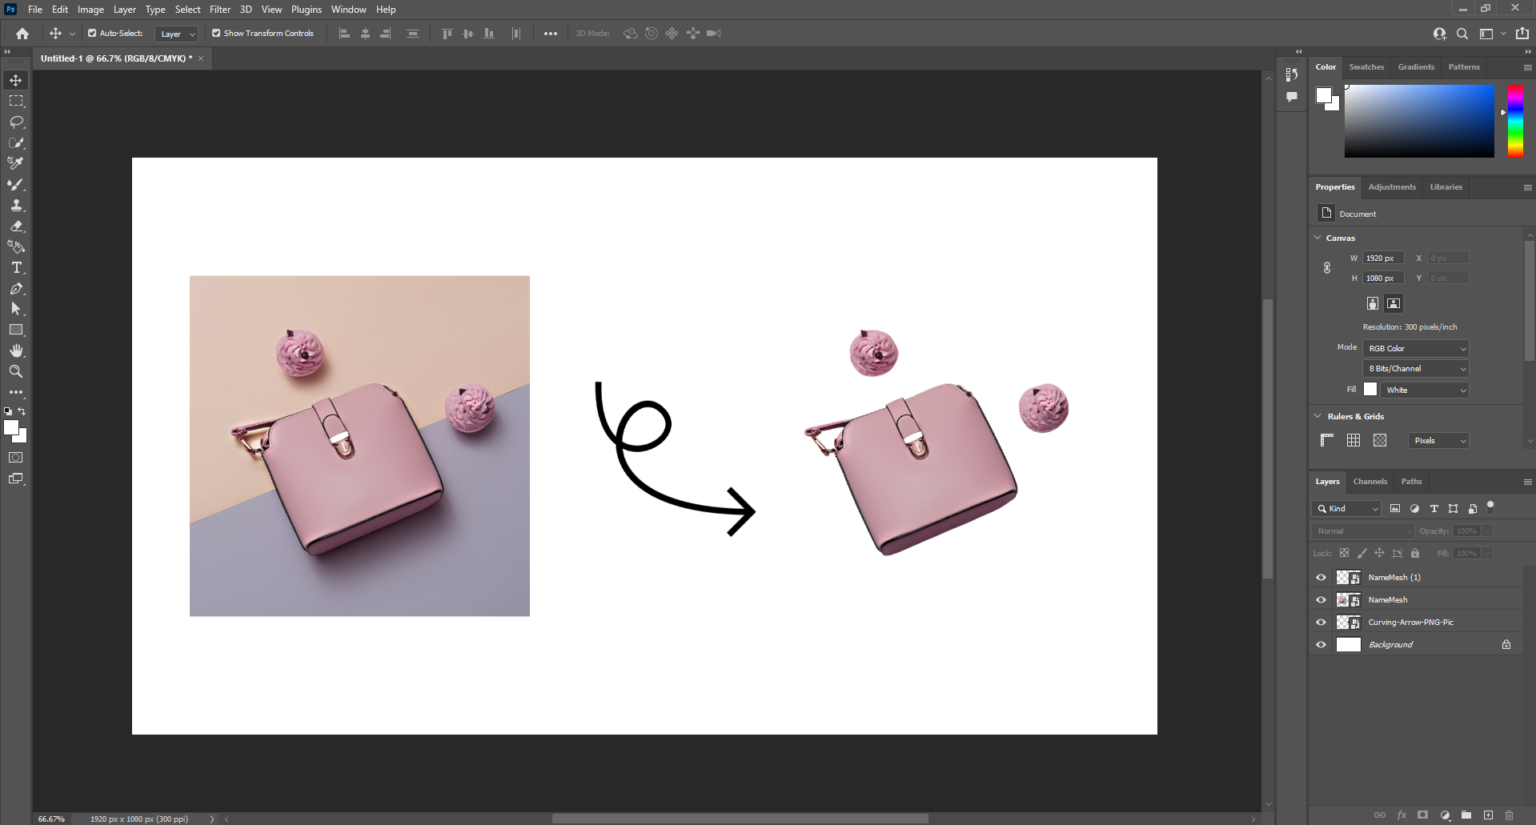Collapse the Canvas section in Properties
Viewport: 1536px width, 825px height.
click(x=1317, y=237)
